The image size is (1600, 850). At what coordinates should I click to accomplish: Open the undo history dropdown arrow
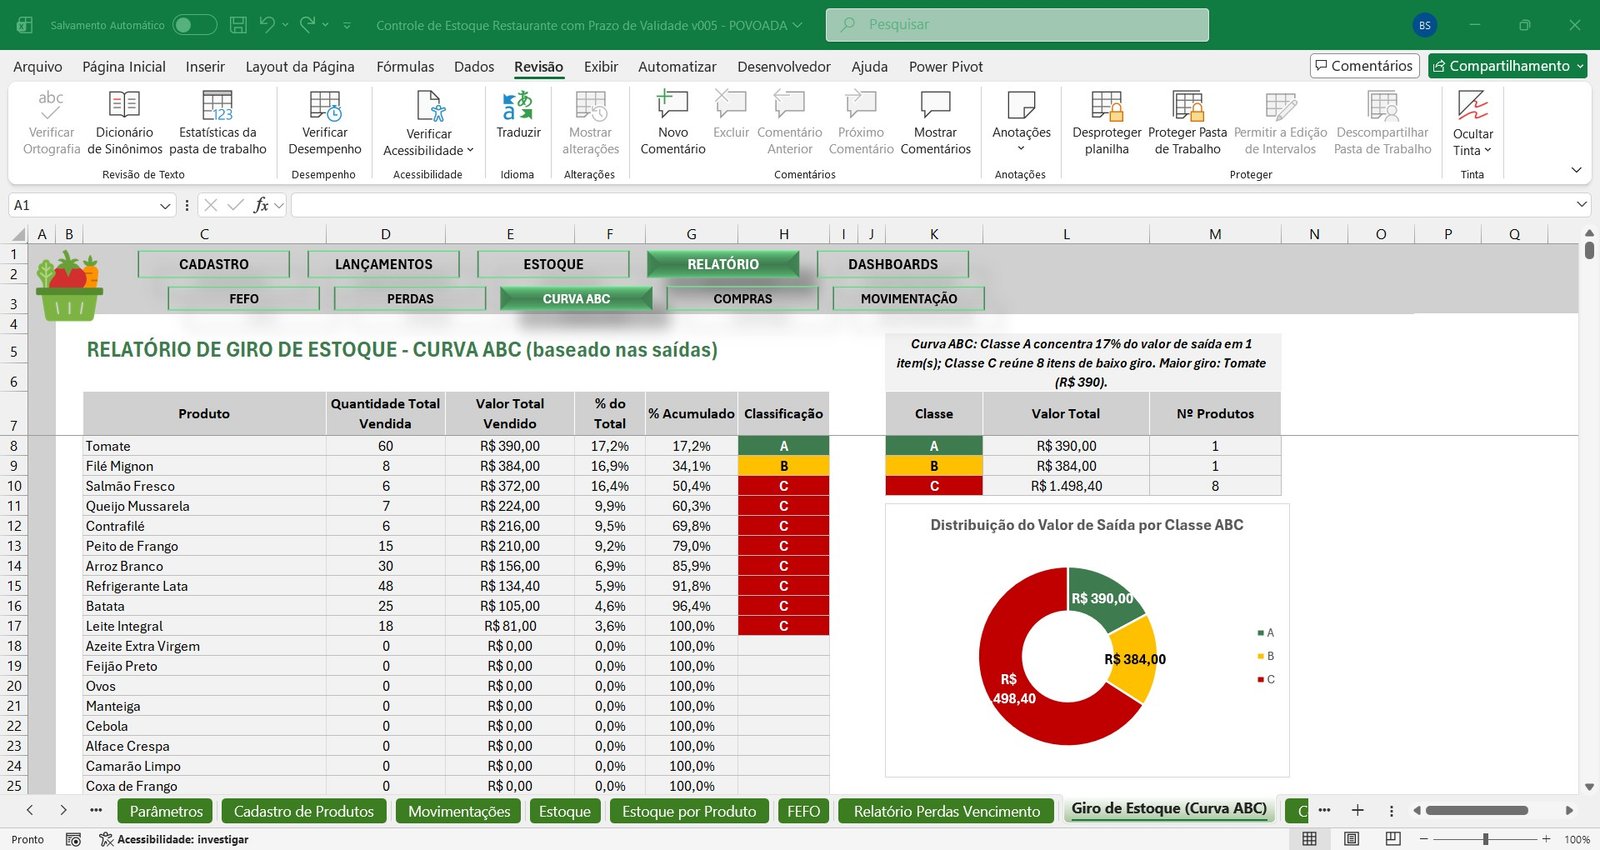(285, 24)
